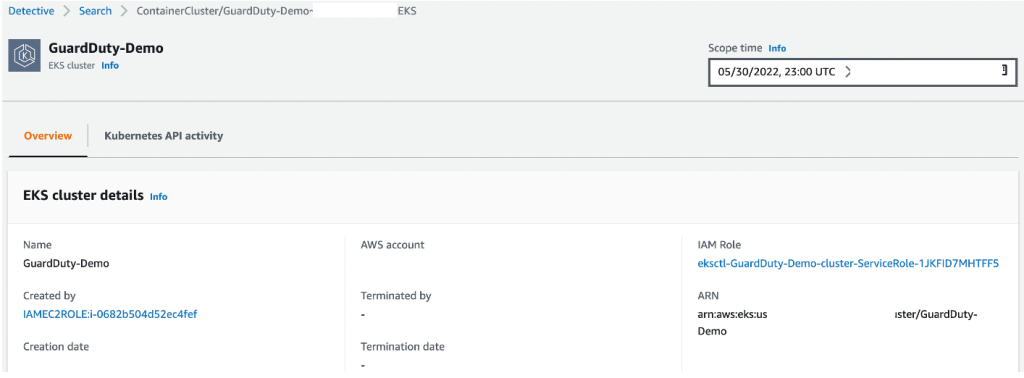Screen dimensions: 1024x378
Task: Click the IAM Role label
Action: click(x=719, y=245)
